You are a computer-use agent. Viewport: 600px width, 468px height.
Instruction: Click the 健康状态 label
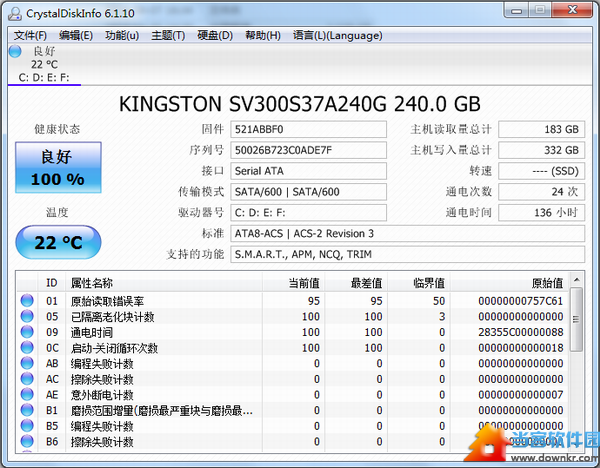click(x=57, y=129)
